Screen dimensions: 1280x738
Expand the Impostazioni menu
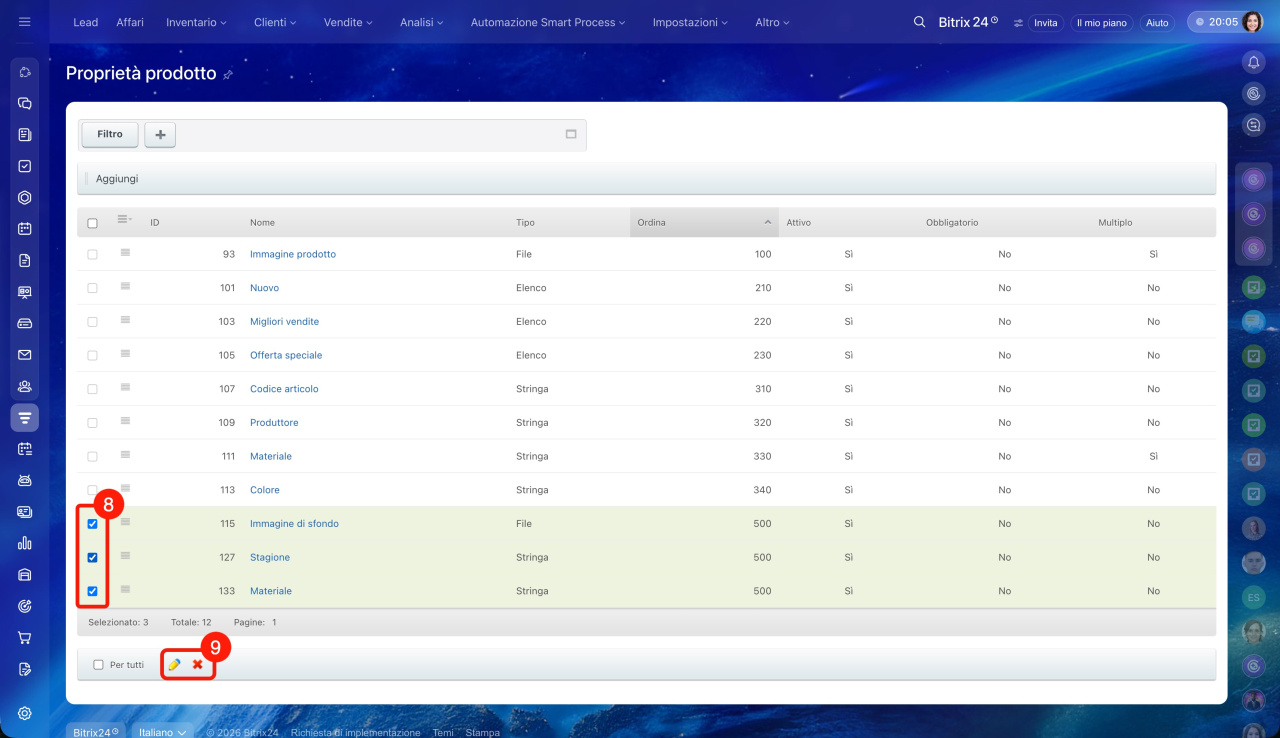coord(690,22)
